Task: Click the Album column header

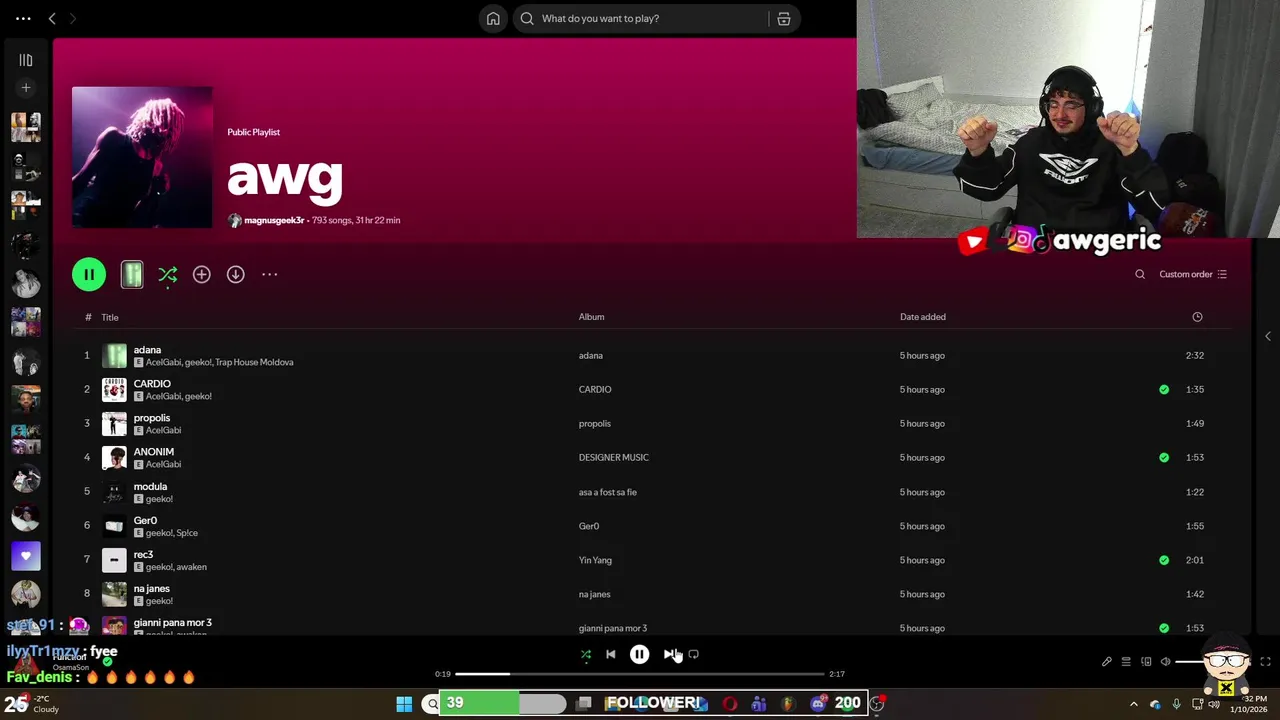Action: coord(591,317)
